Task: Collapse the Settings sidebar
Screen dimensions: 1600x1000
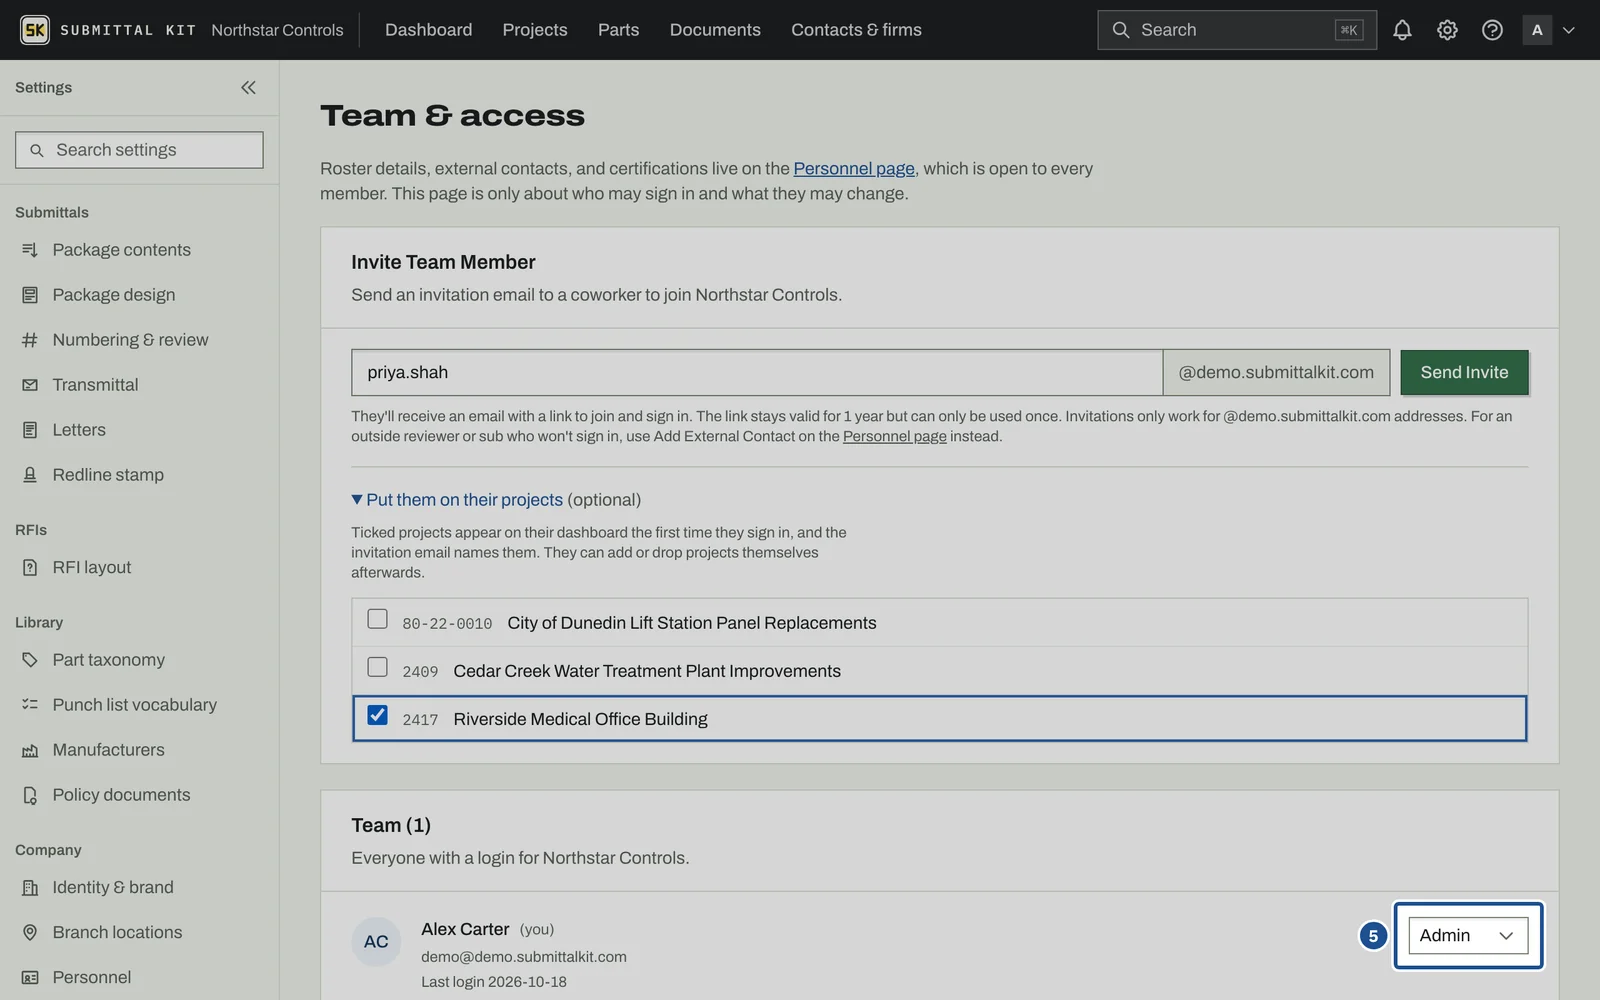Action: (x=248, y=88)
